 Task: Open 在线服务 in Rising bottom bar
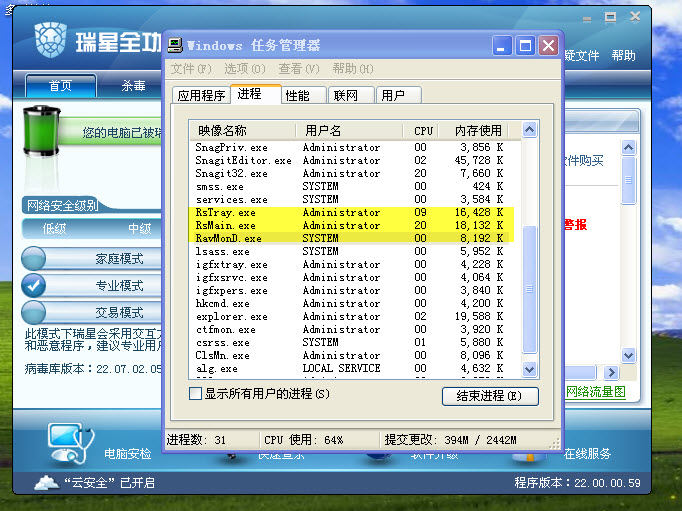[587, 454]
